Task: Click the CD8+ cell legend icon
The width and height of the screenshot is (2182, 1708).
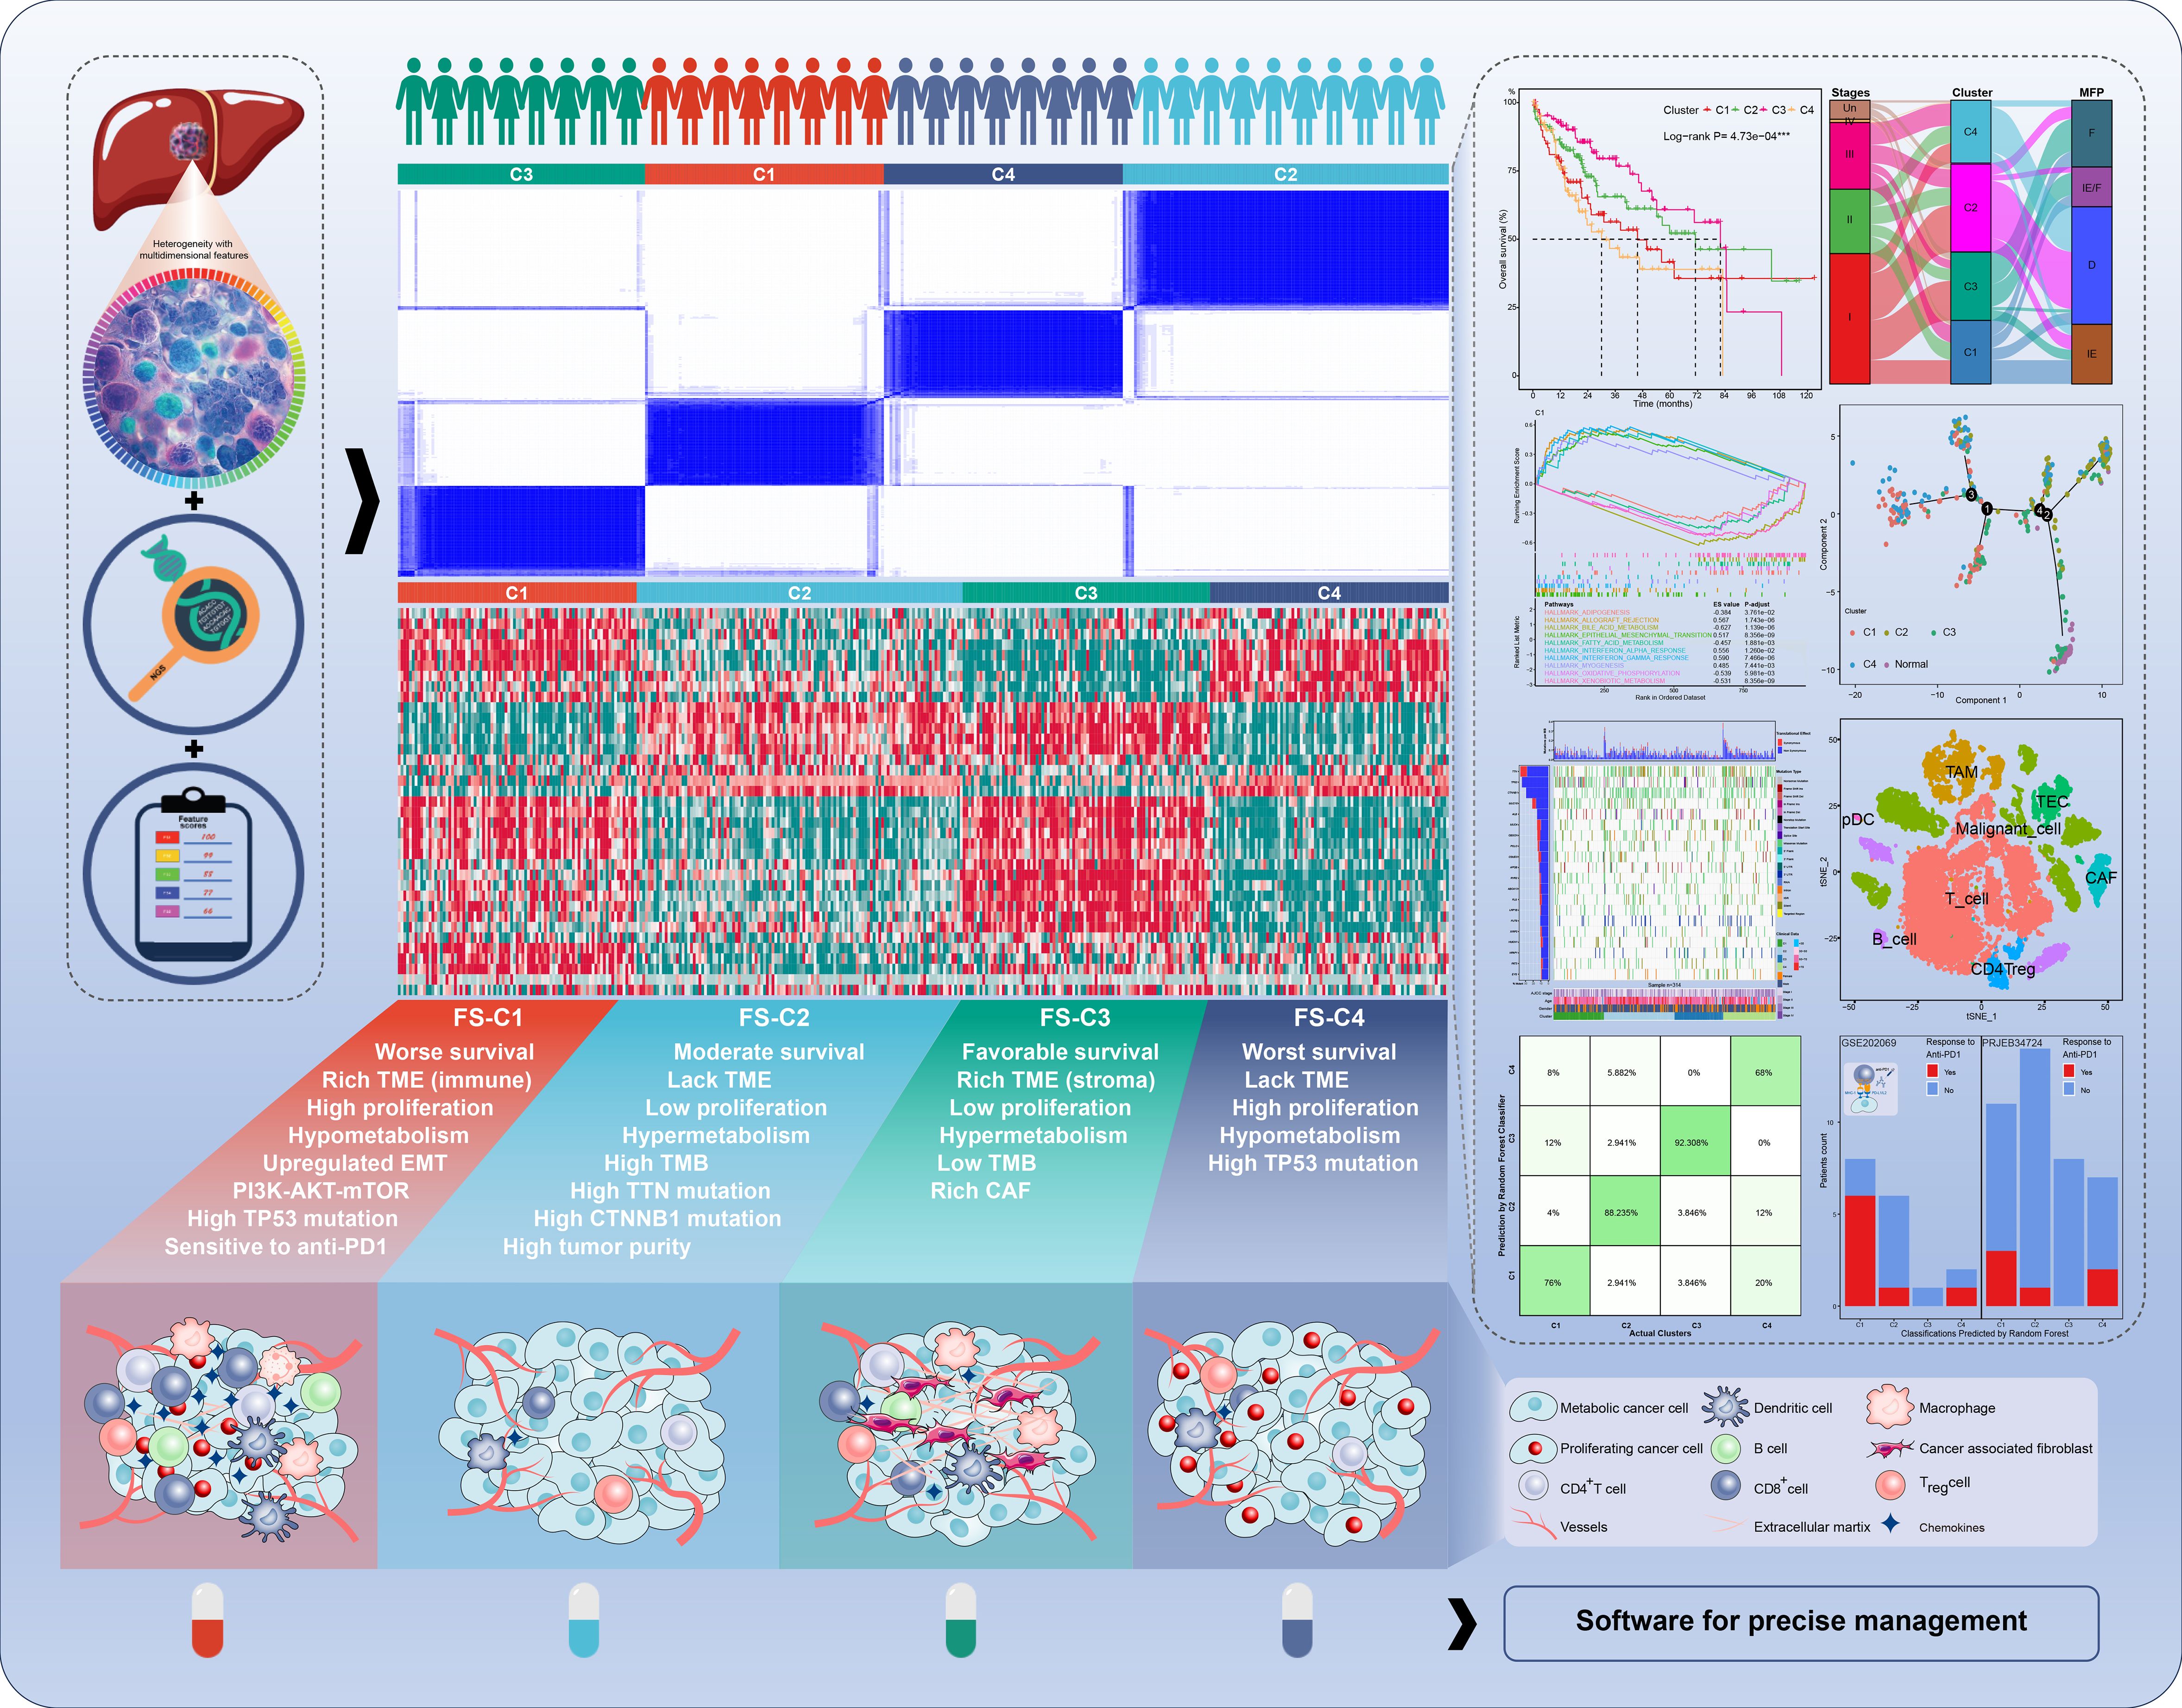Action: pyautogui.click(x=1726, y=1486)
